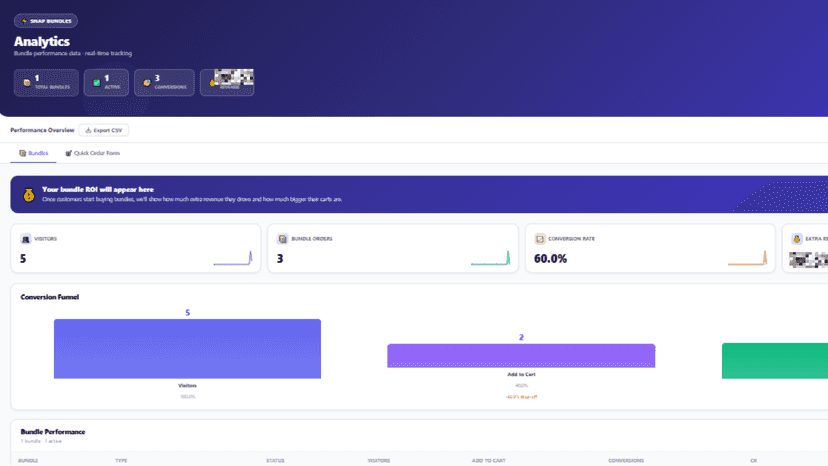
Task: Click the VISITORS column header in table
Action: tap(379, 461)
